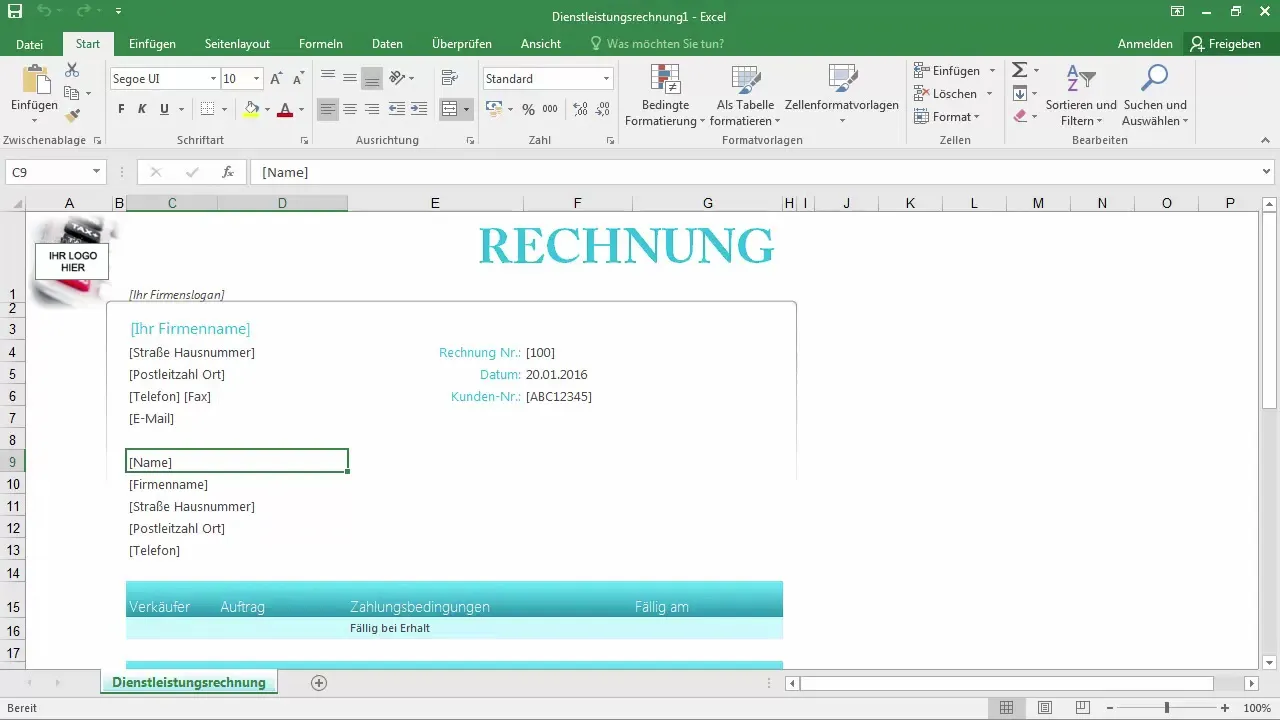
Task: Decrease font size with the smaller A icon
Action: (x=298, y=78)
